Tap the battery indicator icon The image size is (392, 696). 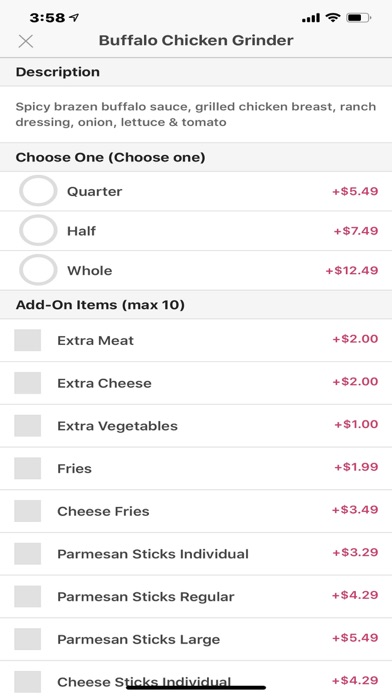coord(359,18)
